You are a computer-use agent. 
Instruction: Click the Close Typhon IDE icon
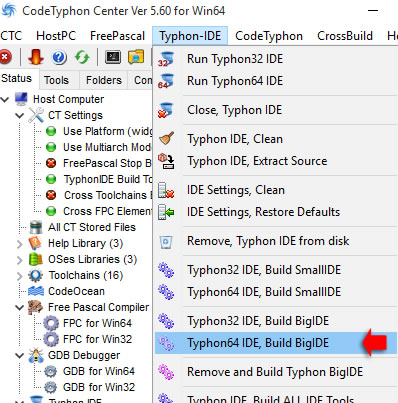click(x=166, y=110)
